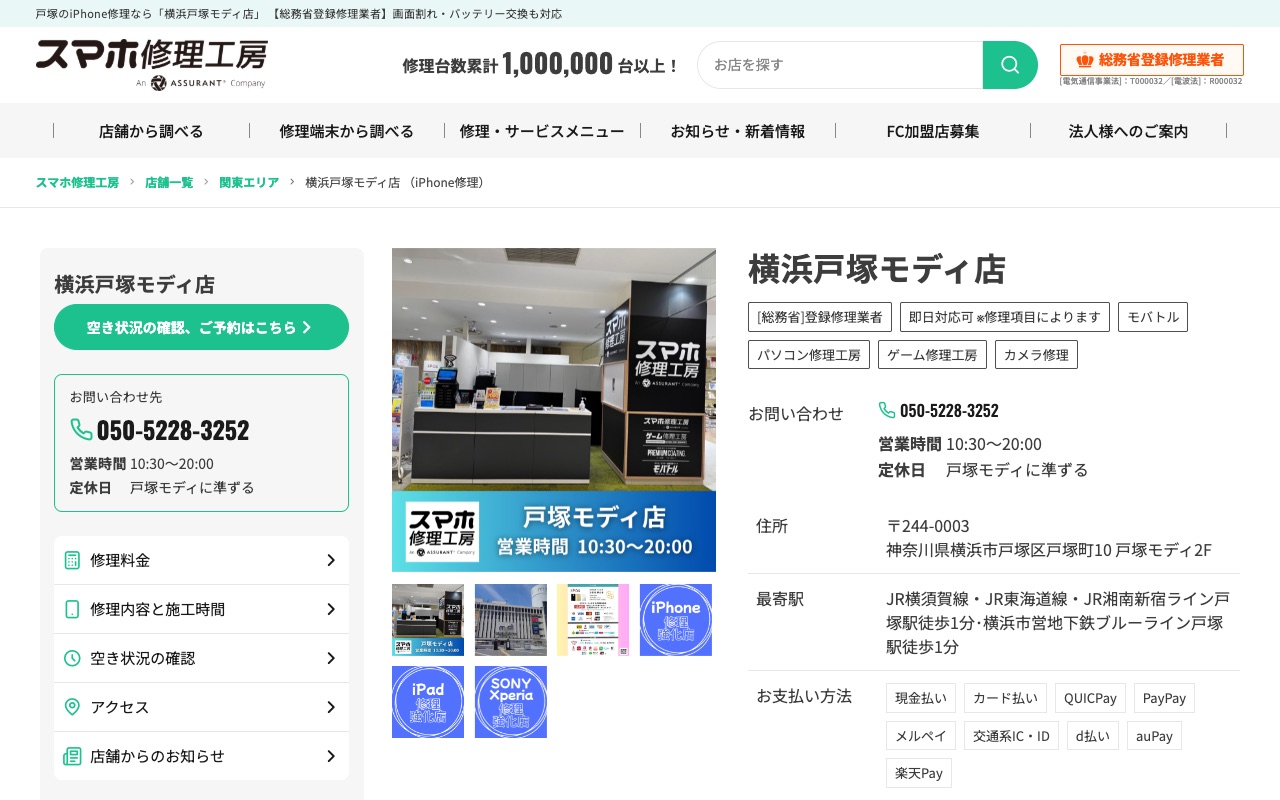Image resolution: width=1280 pixels, height=800 pixels.
Task: Select the building exterior thumbnail
Action: 511,620
